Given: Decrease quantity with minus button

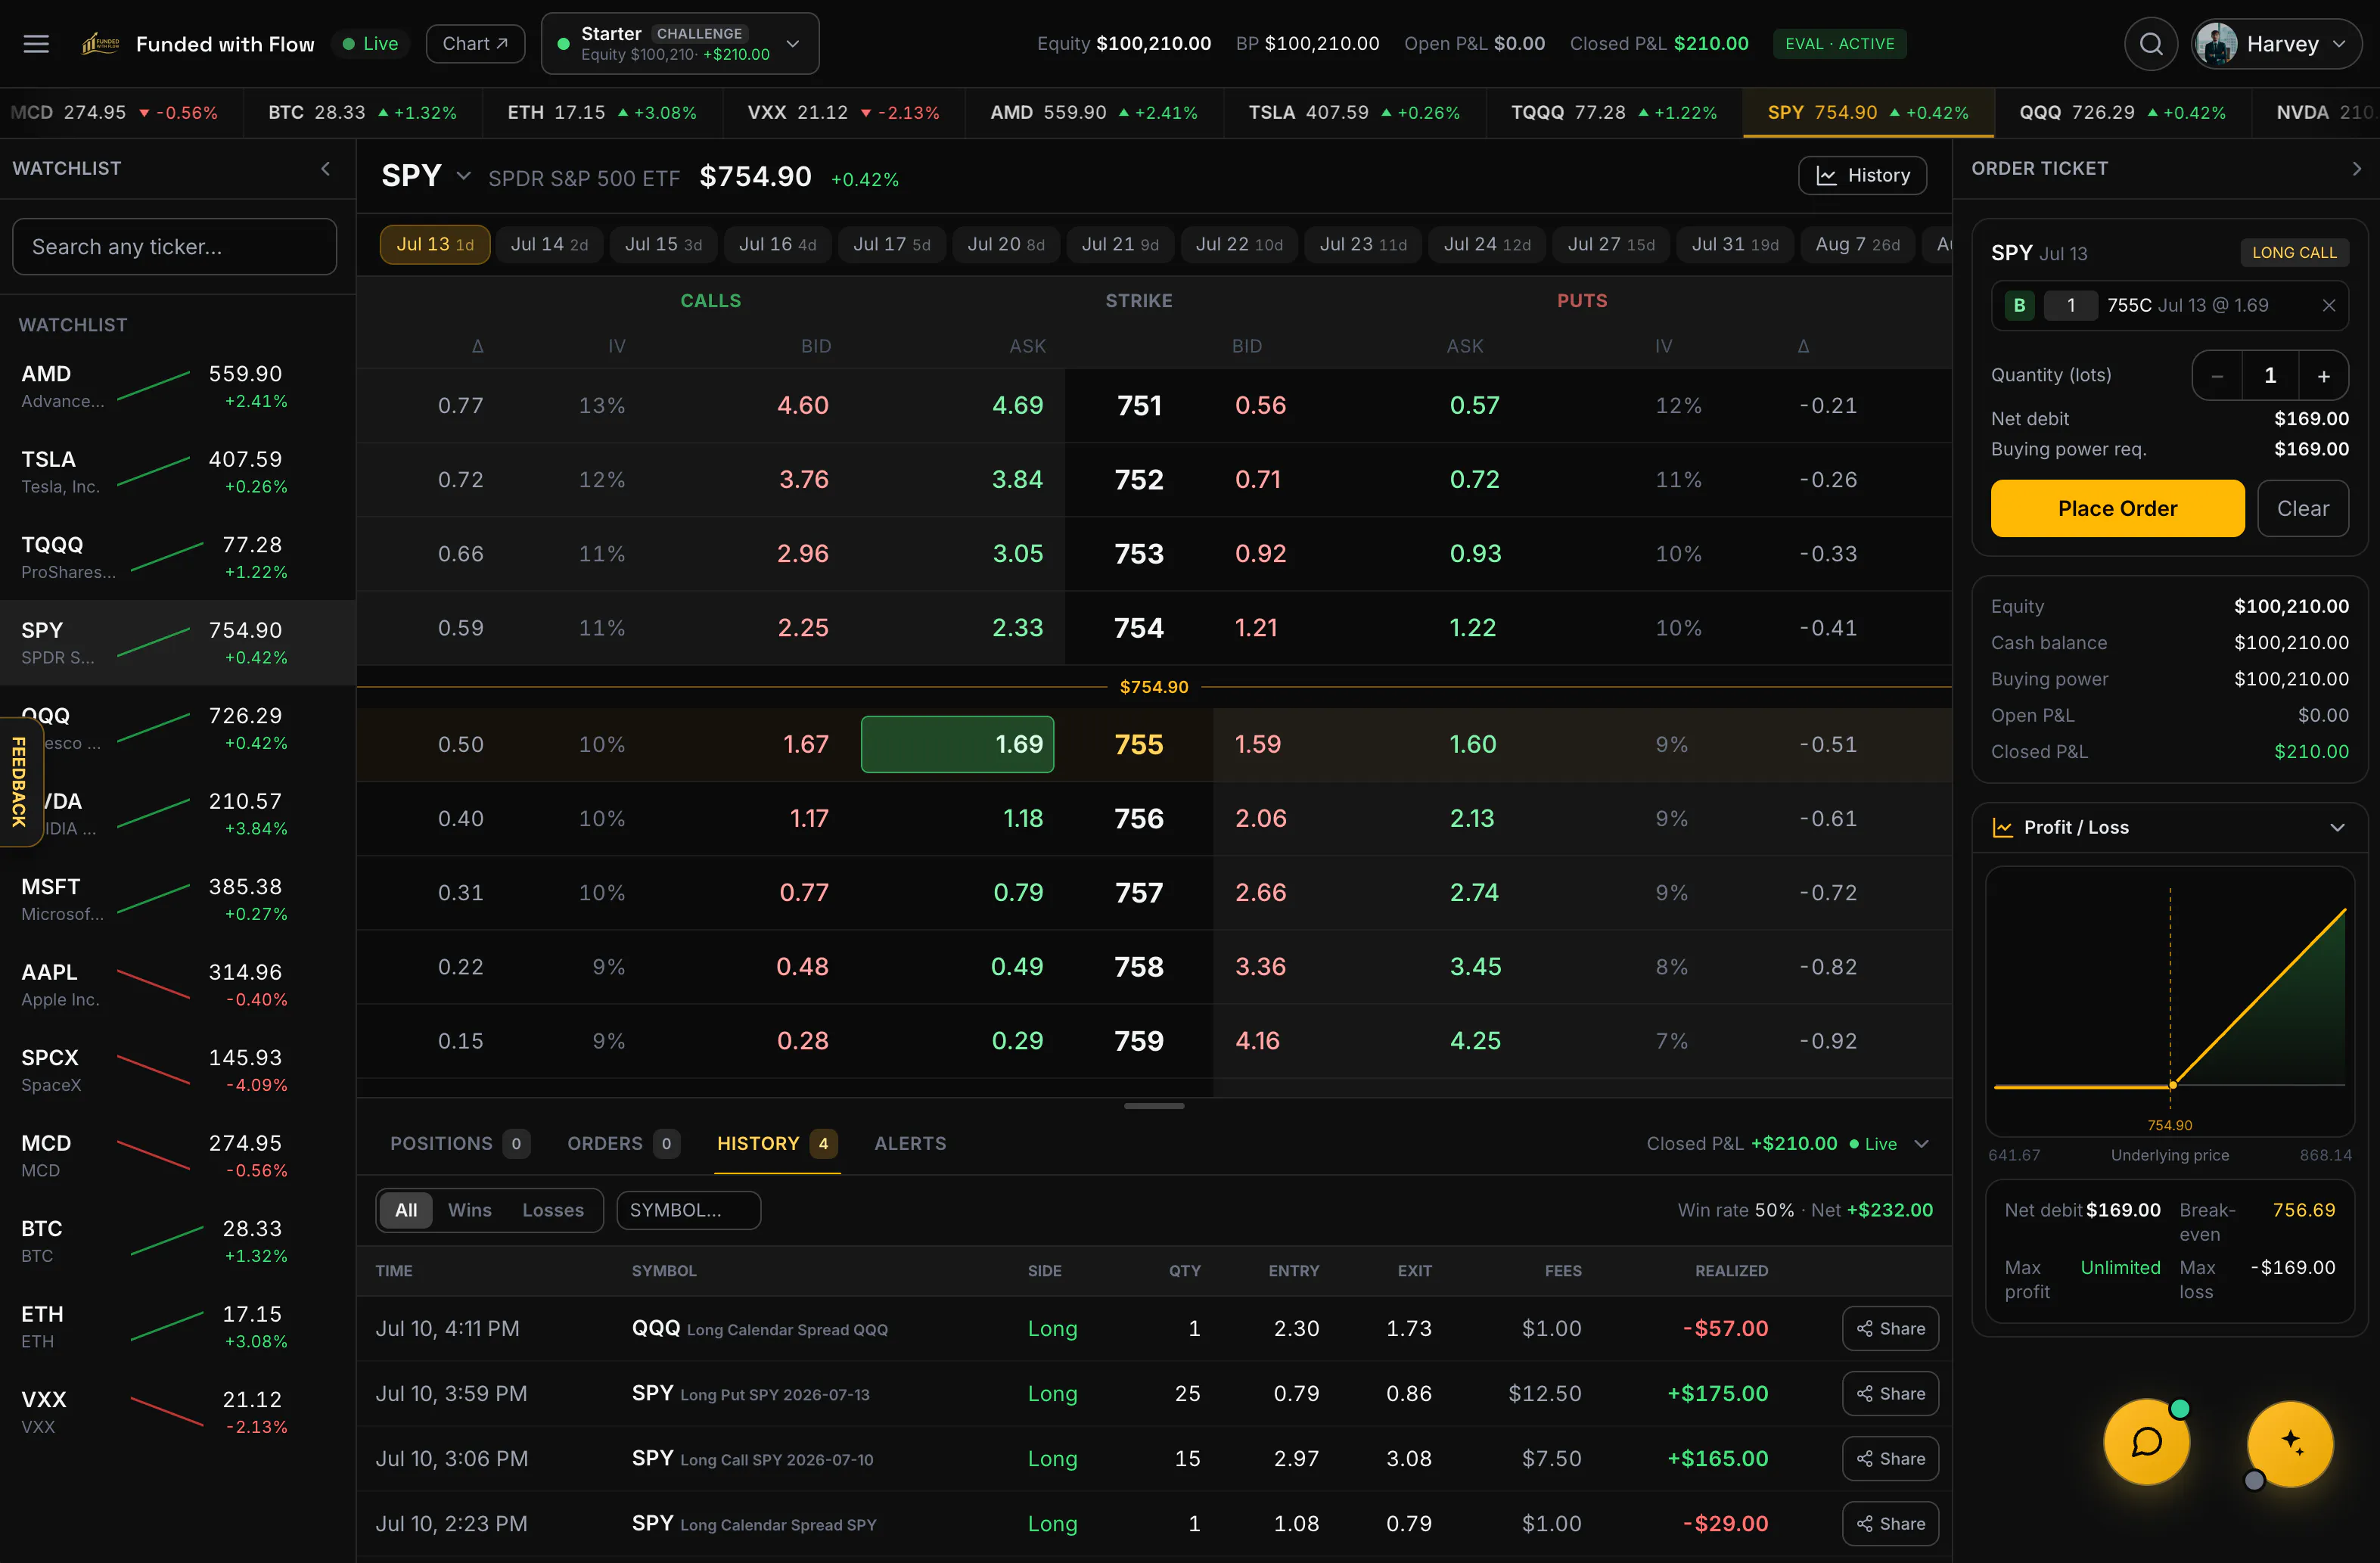Looking at the screenshot, I should click(2217, 376).
